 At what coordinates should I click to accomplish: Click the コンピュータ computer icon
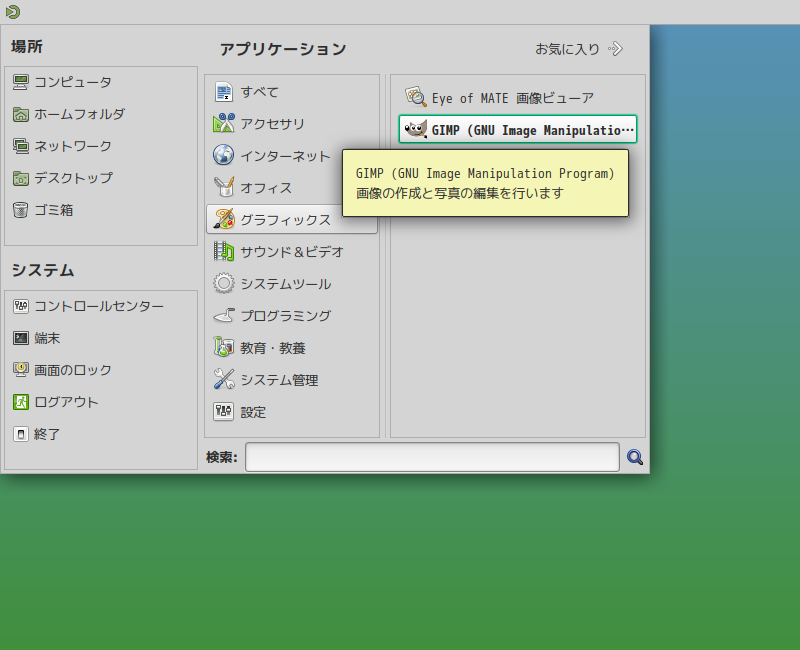tap(20, 82)
